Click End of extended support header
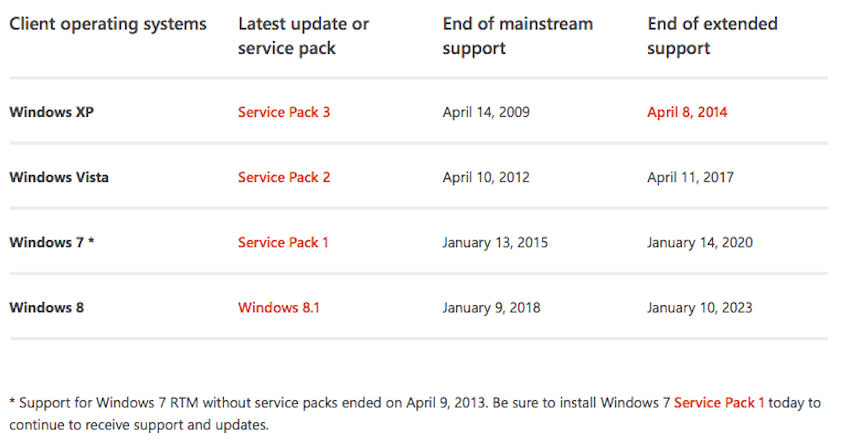850x443 pixels. [x=712, y=36]
